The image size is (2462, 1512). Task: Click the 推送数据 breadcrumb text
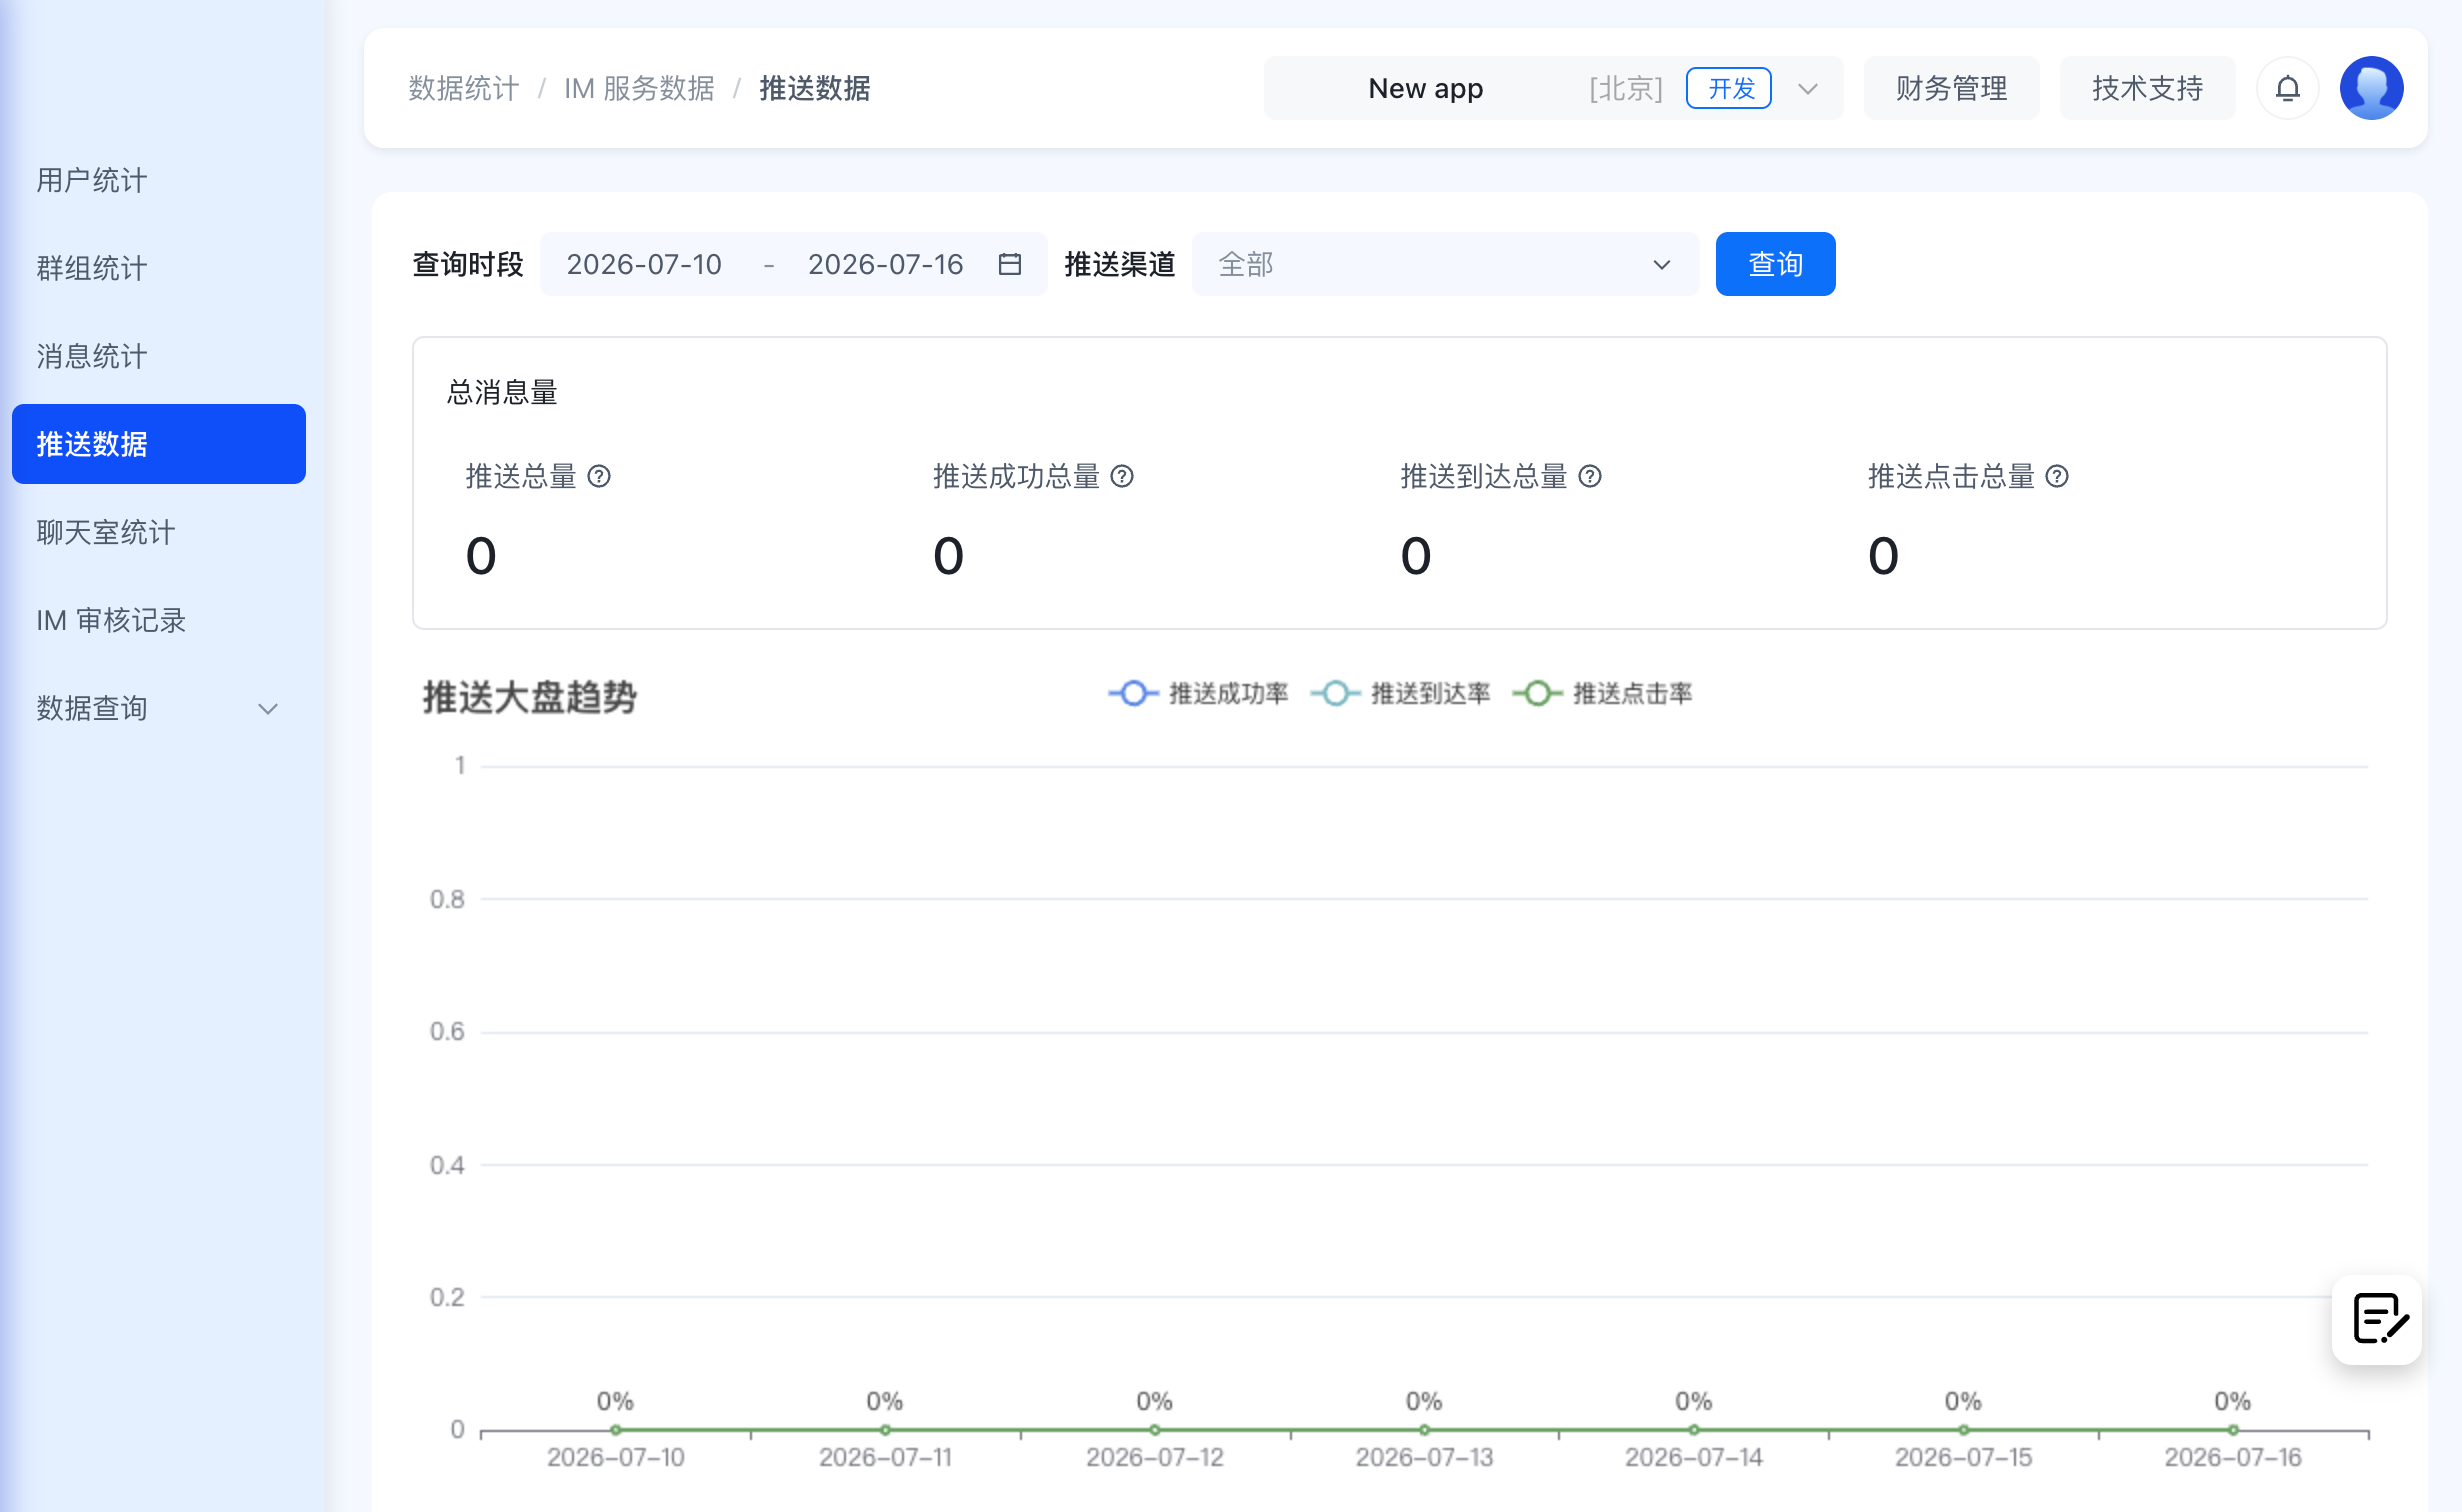tap(815, 88)
